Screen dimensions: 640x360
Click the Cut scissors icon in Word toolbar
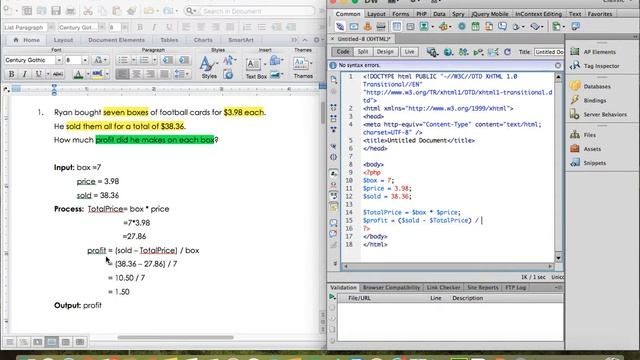point(88,11)
